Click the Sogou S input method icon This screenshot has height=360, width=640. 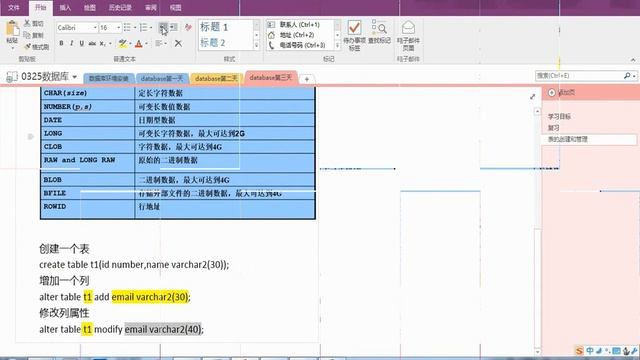[x=579, y=351]
